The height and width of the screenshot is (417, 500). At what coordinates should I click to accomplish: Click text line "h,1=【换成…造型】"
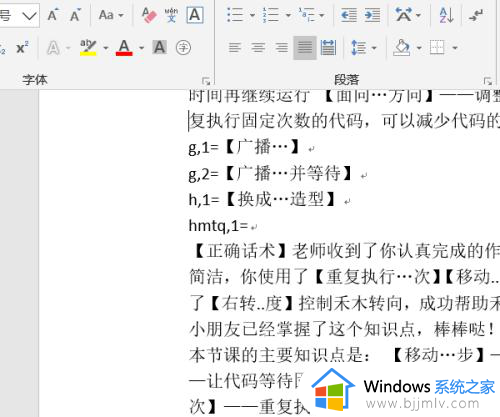tap(262, 200)
